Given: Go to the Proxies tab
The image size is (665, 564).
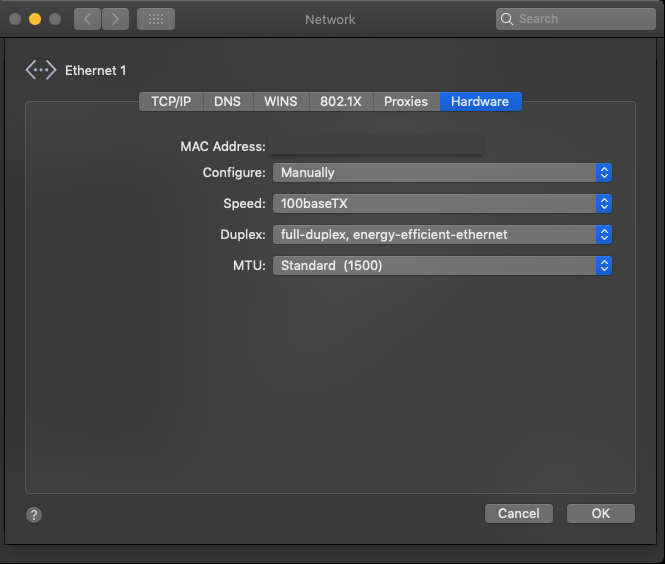Looking at the screenshot, I should tap(406, 102).
